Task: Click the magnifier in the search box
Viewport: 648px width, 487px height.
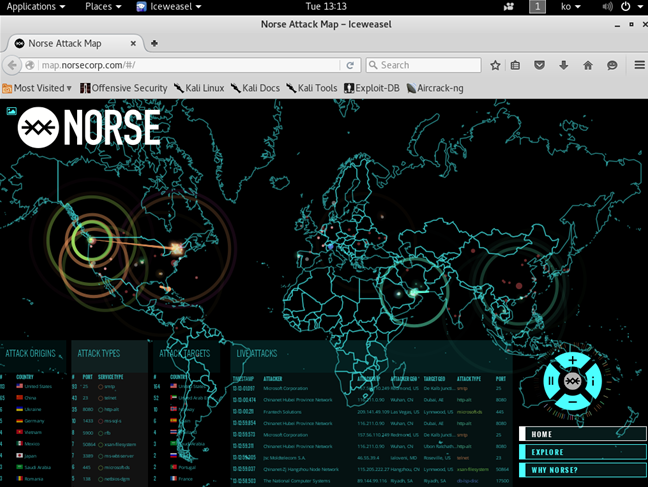Action: click(373, 65)
